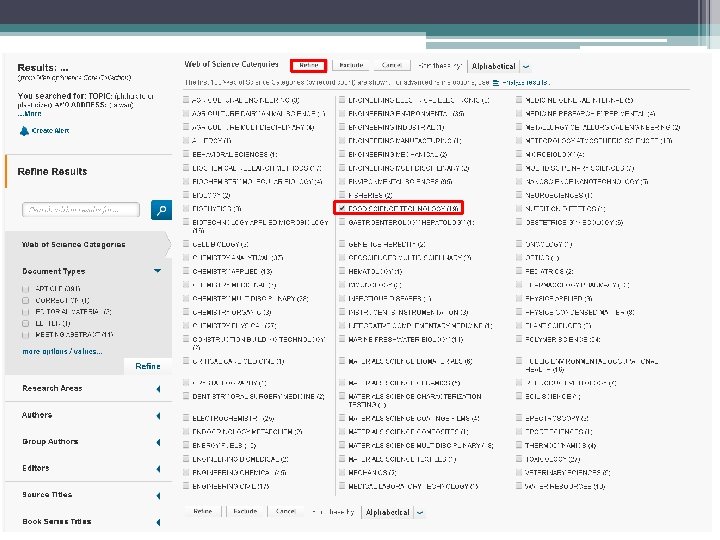This screenshot has height=540, width=720.
Task: Open the Analyze results link
Action: [525, 83]
